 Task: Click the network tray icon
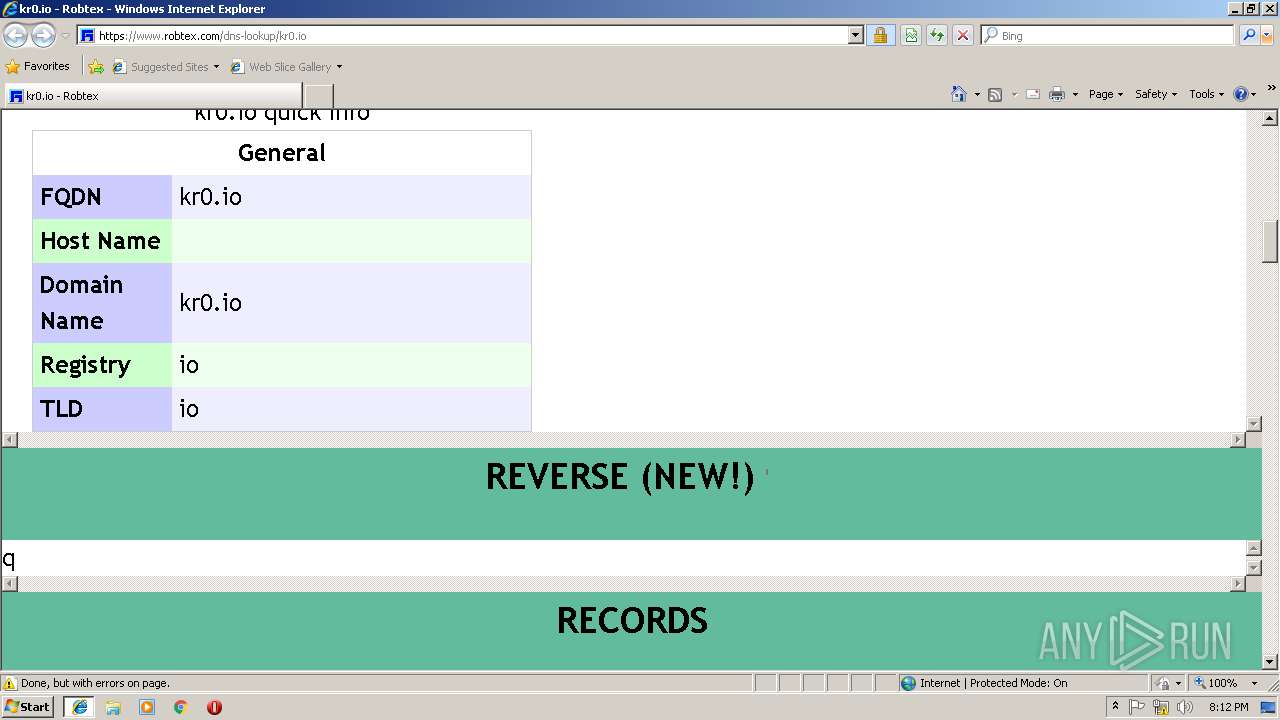pos(1161,707)
